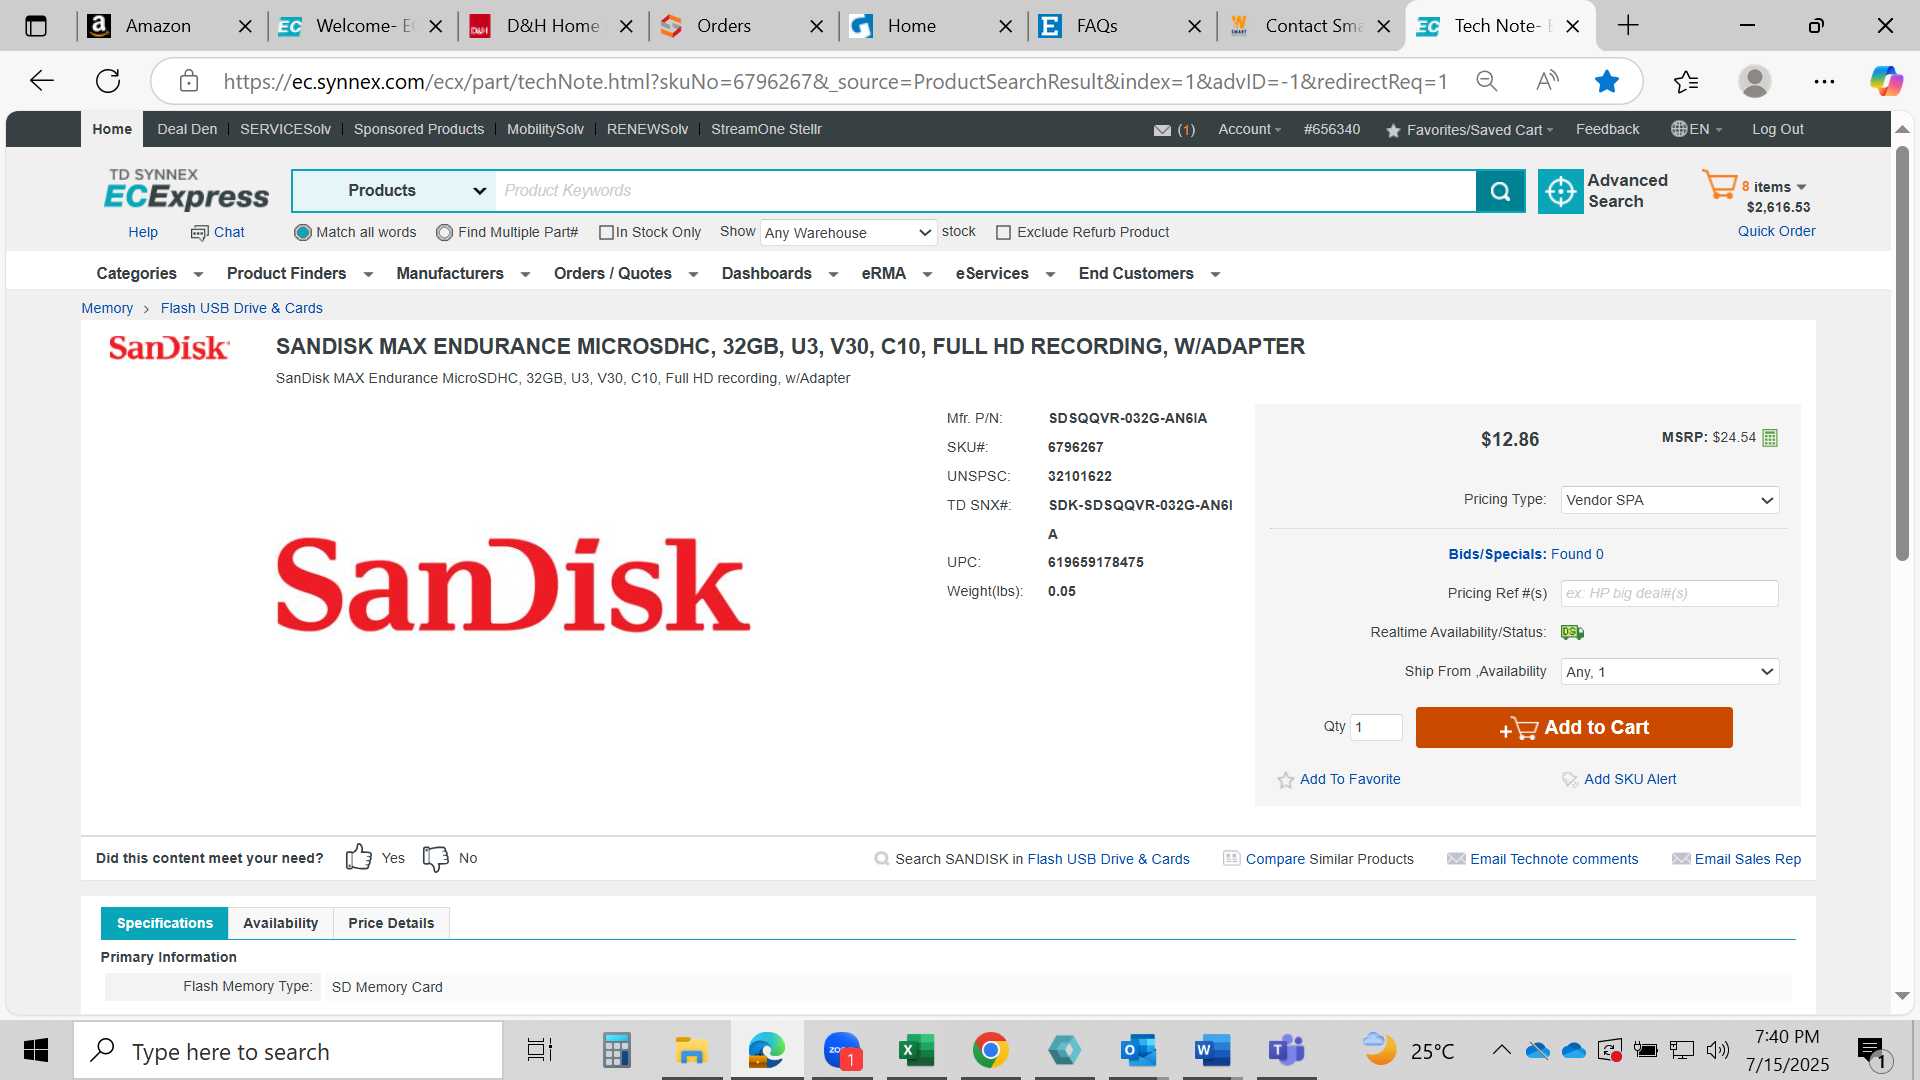Expand the Categories menu
This screenshot has width=1920, height=1080.
coord(149,274)
